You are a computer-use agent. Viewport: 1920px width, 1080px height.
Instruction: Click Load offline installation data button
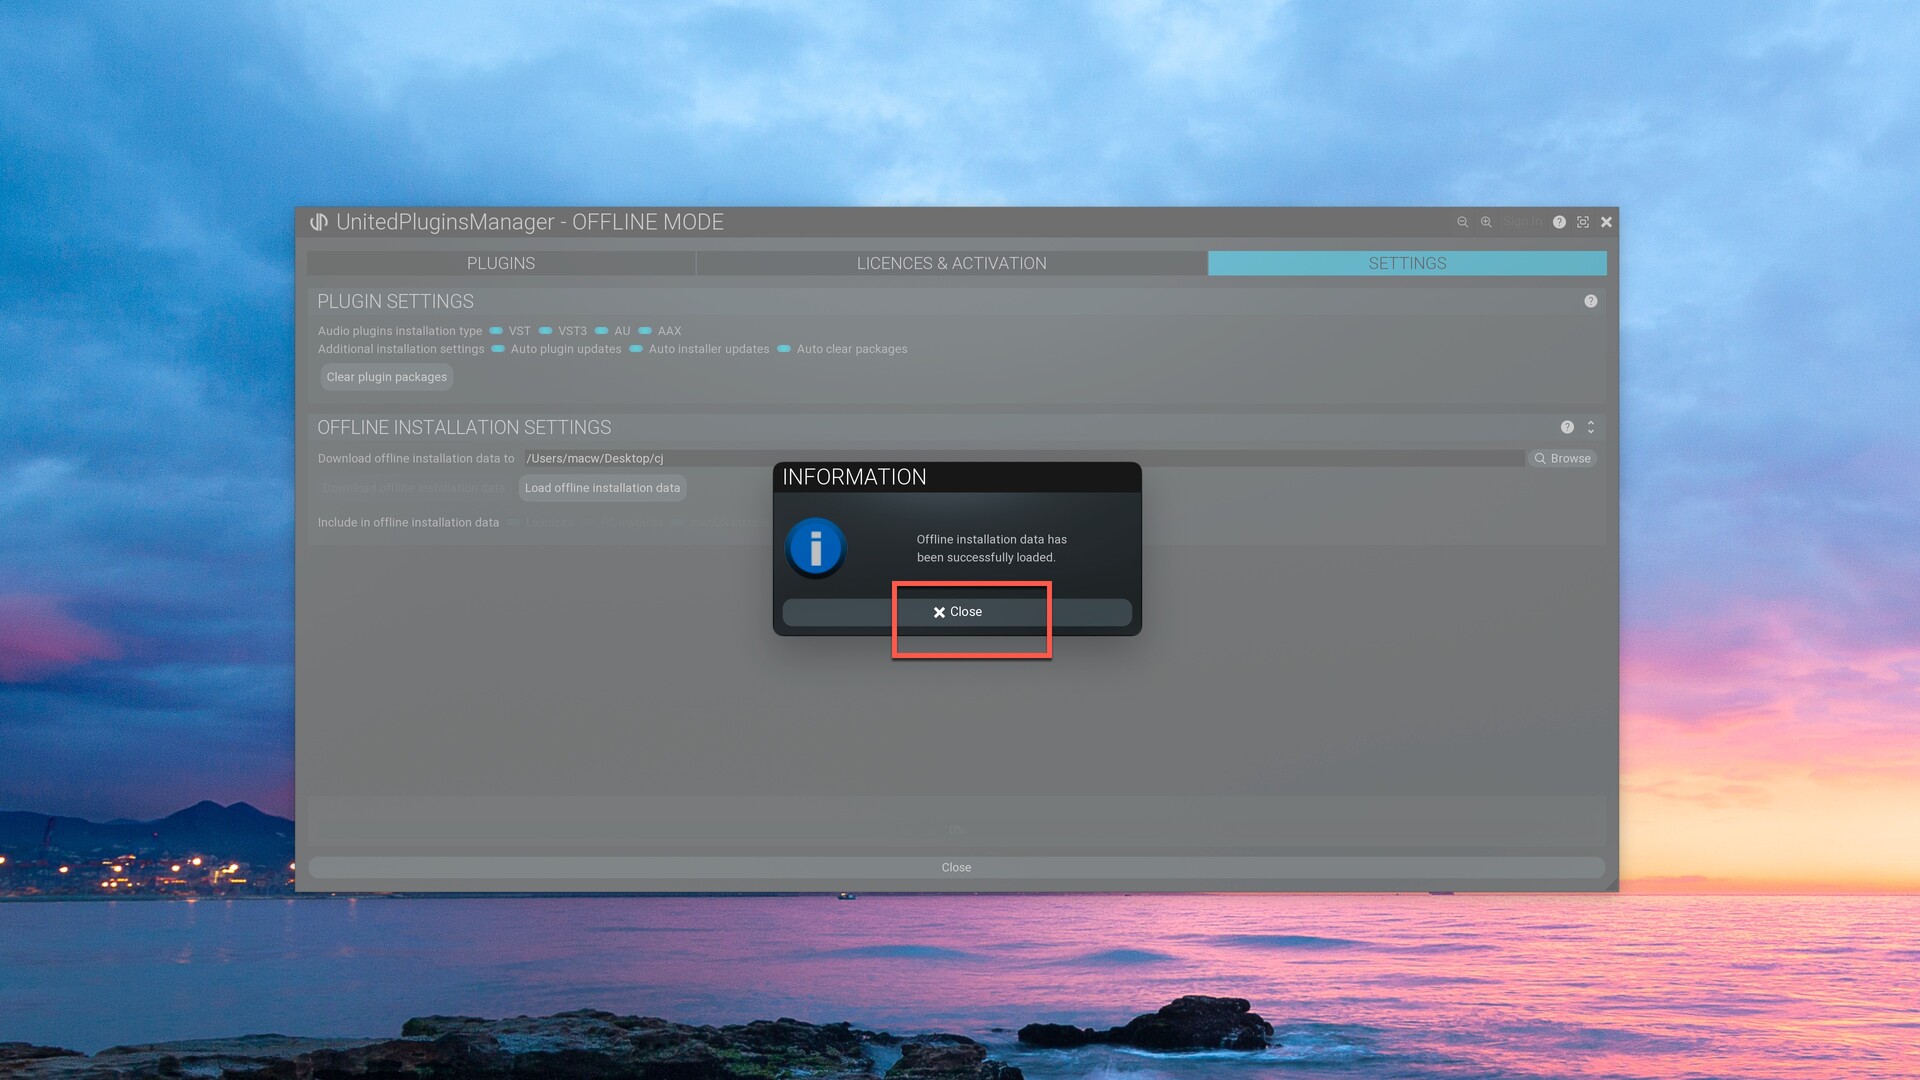pyautogui.click(x=602, y=488)
